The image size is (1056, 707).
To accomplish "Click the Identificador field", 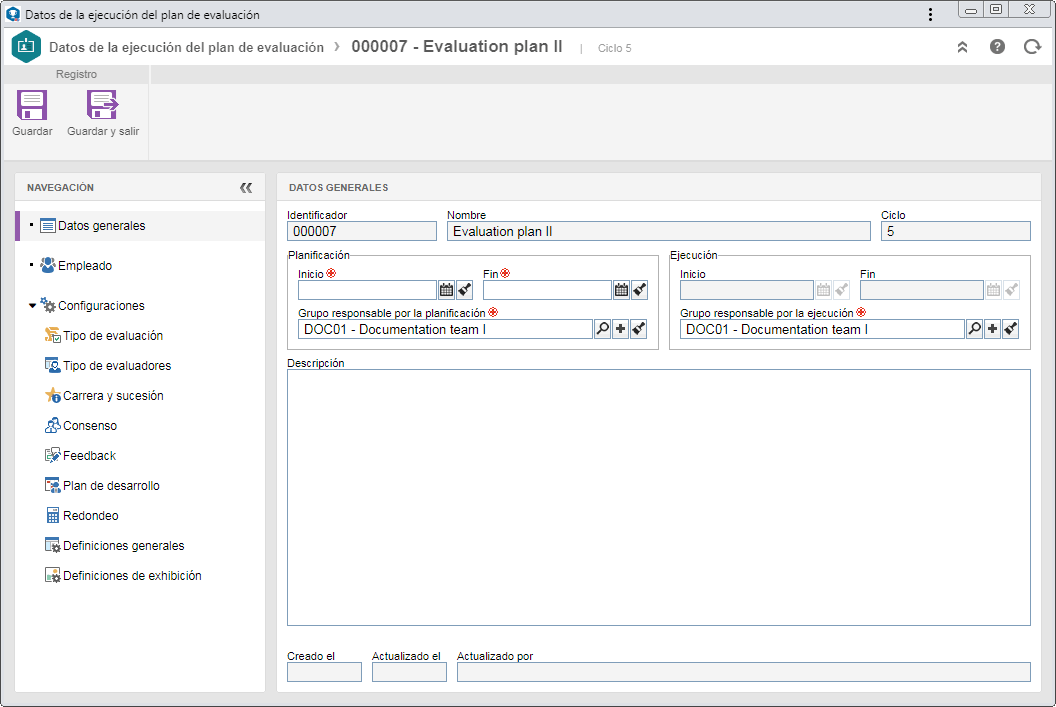I will pos(362,232).
